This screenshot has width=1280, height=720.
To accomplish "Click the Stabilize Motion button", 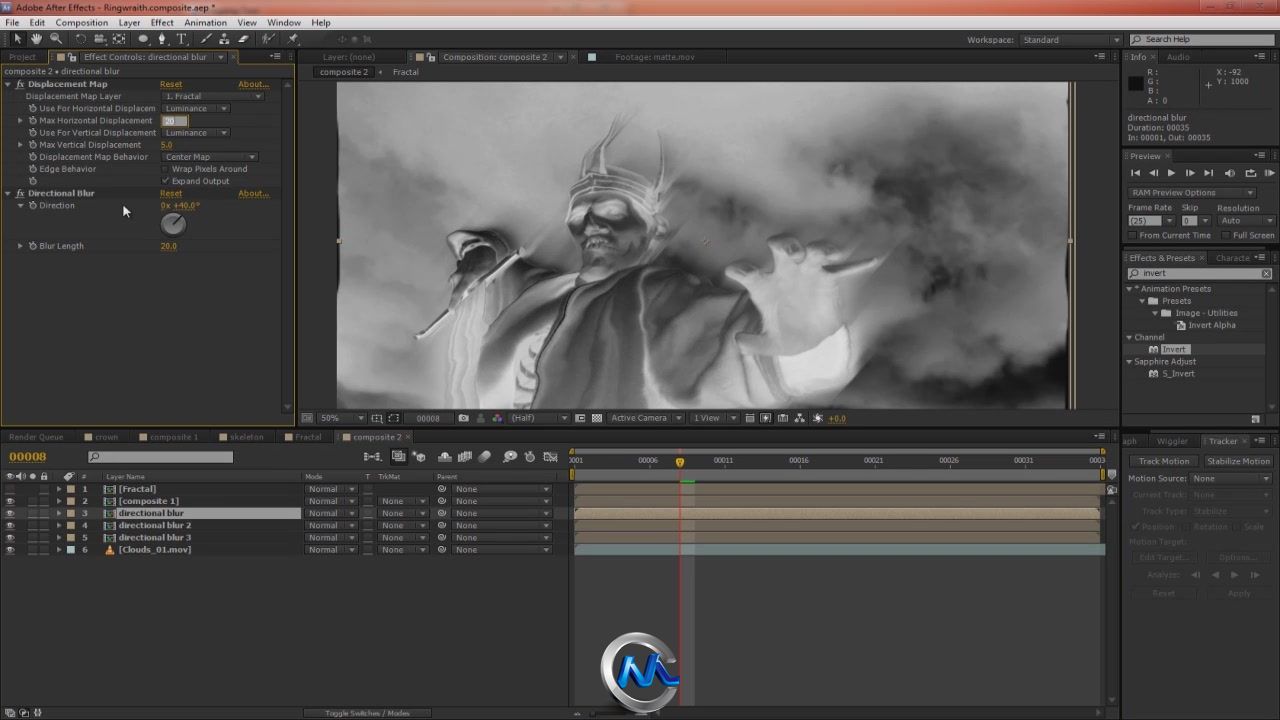I will [1238, 461].
